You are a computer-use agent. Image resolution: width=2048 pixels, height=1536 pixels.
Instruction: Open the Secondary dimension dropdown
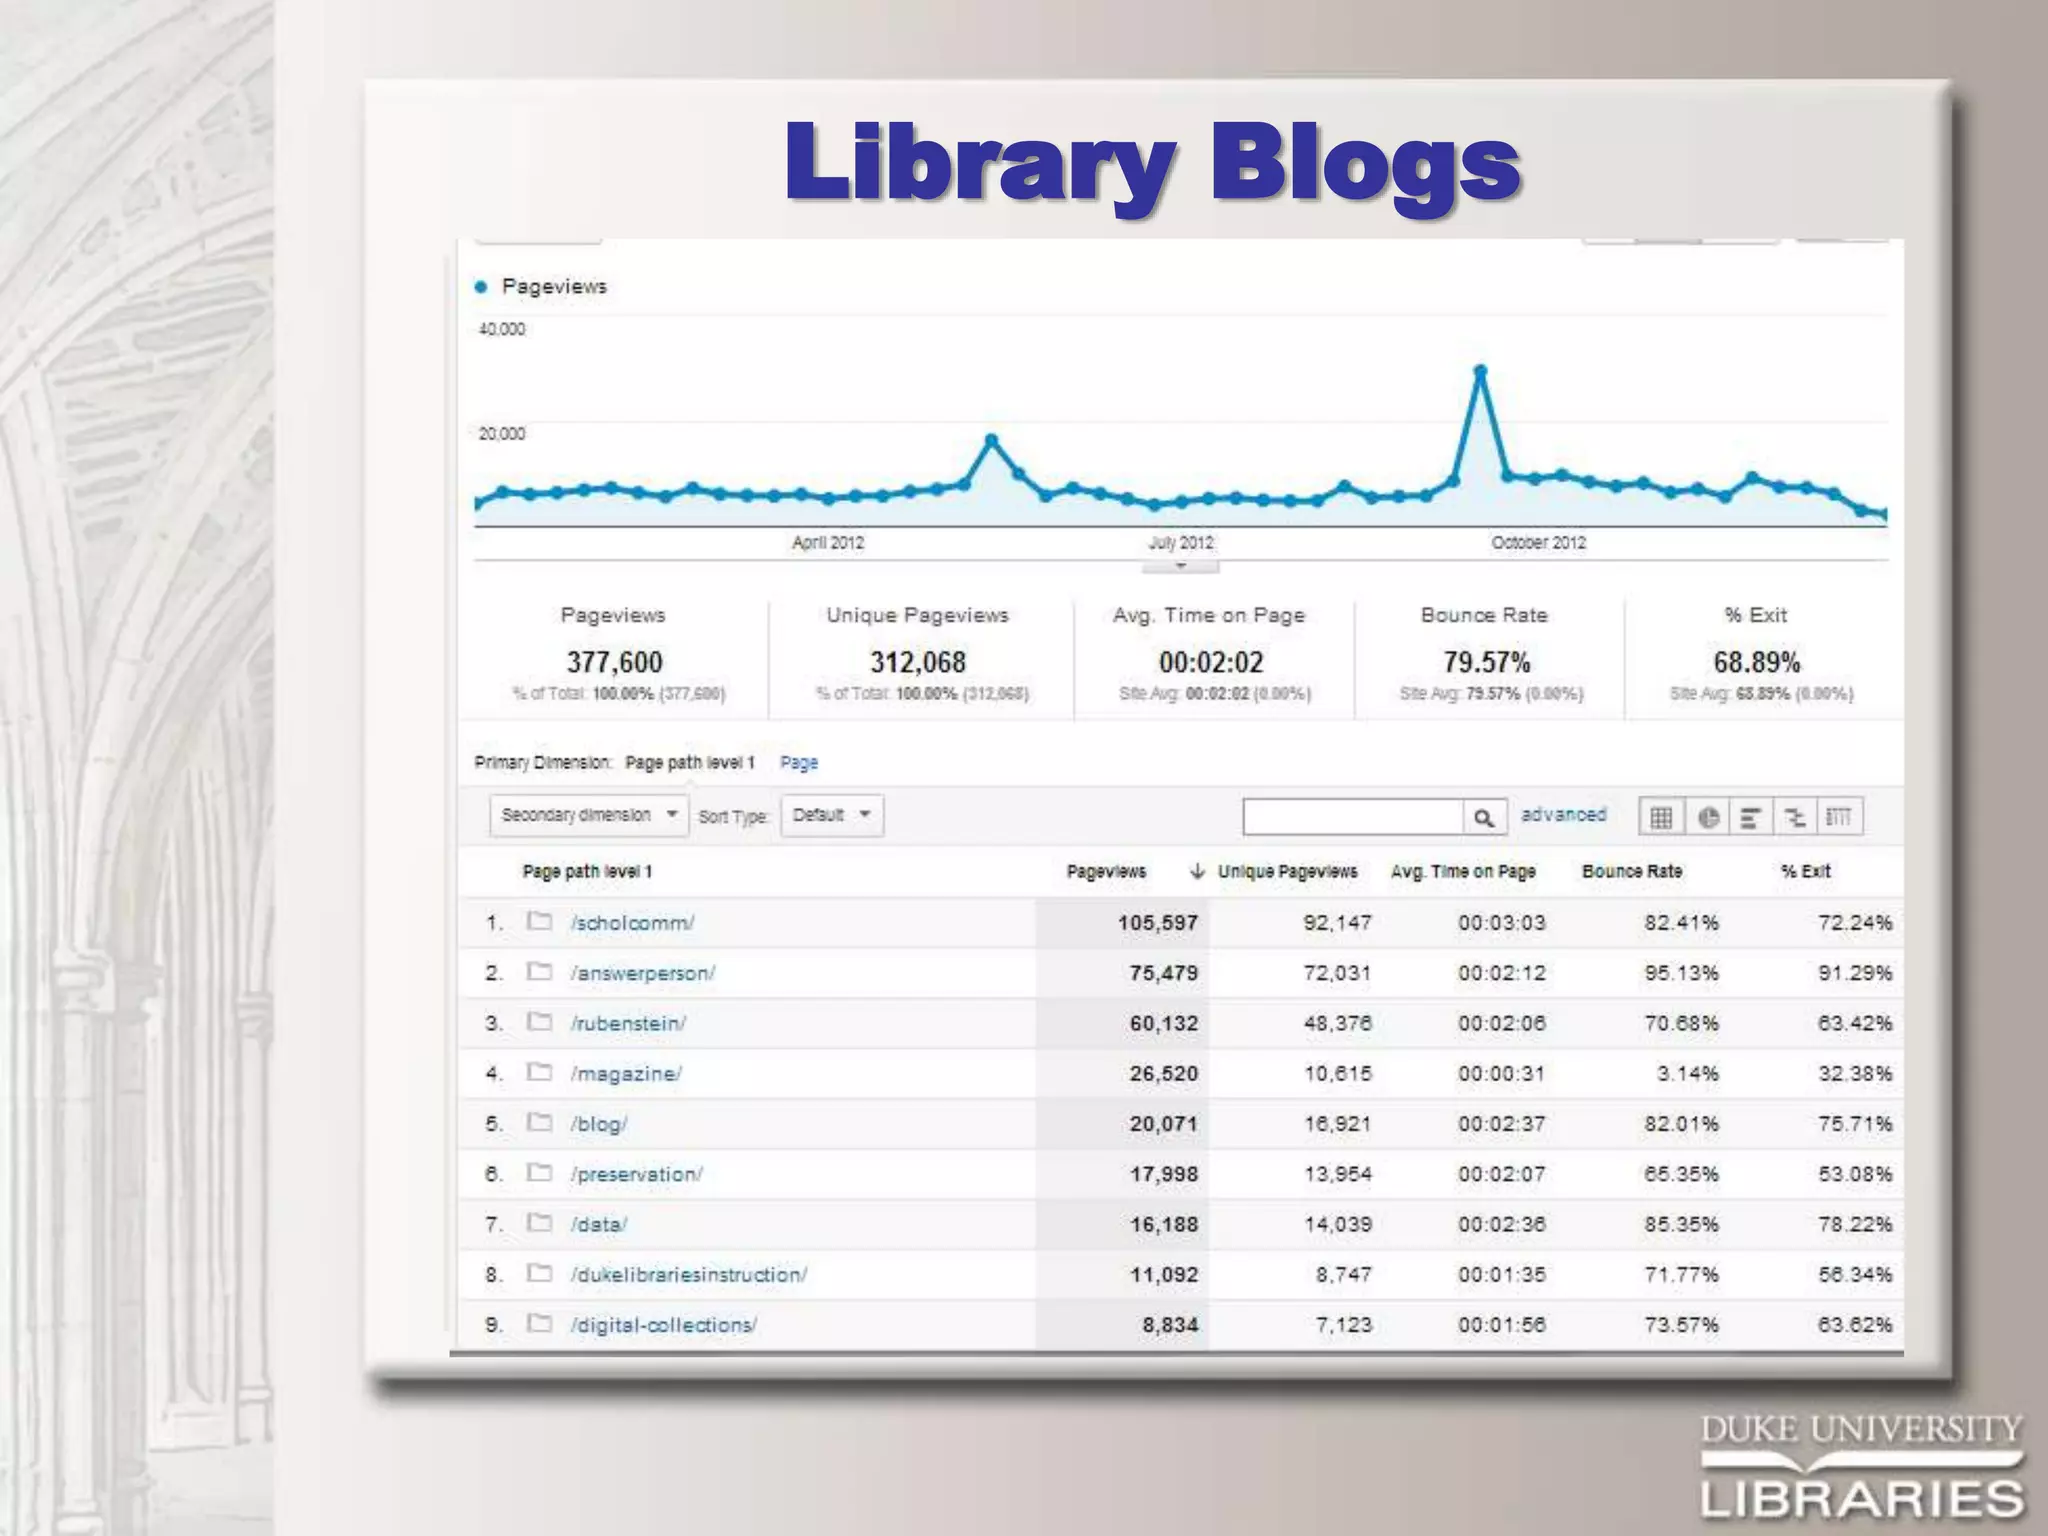pos(589,815)
